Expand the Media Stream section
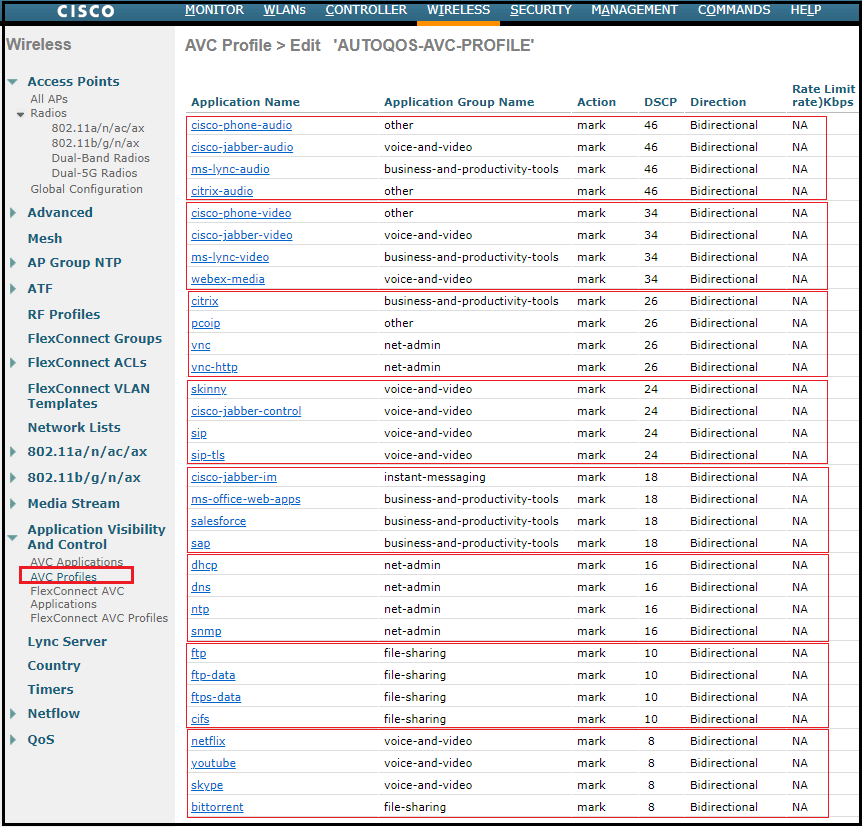Screen dimensions: 862x827 coord(13,504)
